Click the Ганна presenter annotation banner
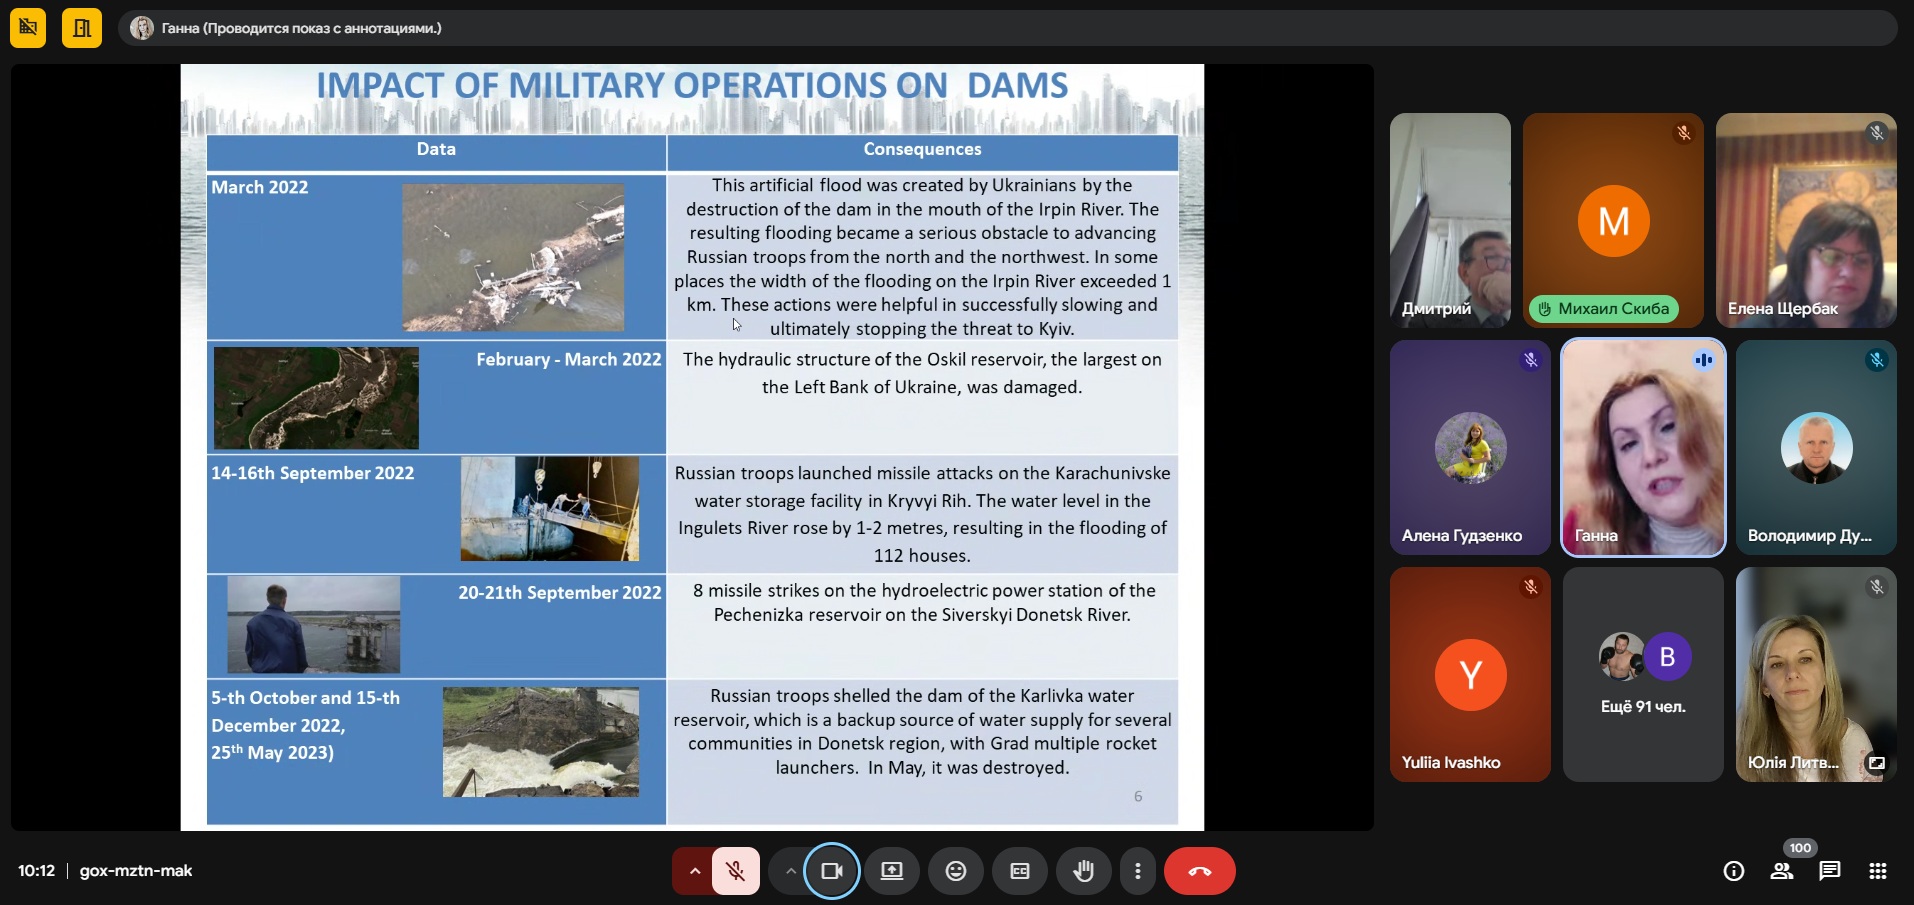The height and width of the screenshot is (905, 1914). [x=300, y=28]
